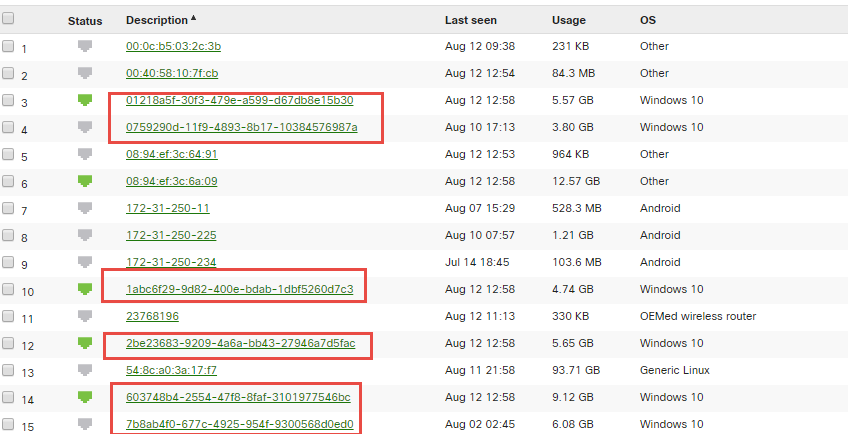Check the box for row 1
The image size is (848, 434).
8,46
